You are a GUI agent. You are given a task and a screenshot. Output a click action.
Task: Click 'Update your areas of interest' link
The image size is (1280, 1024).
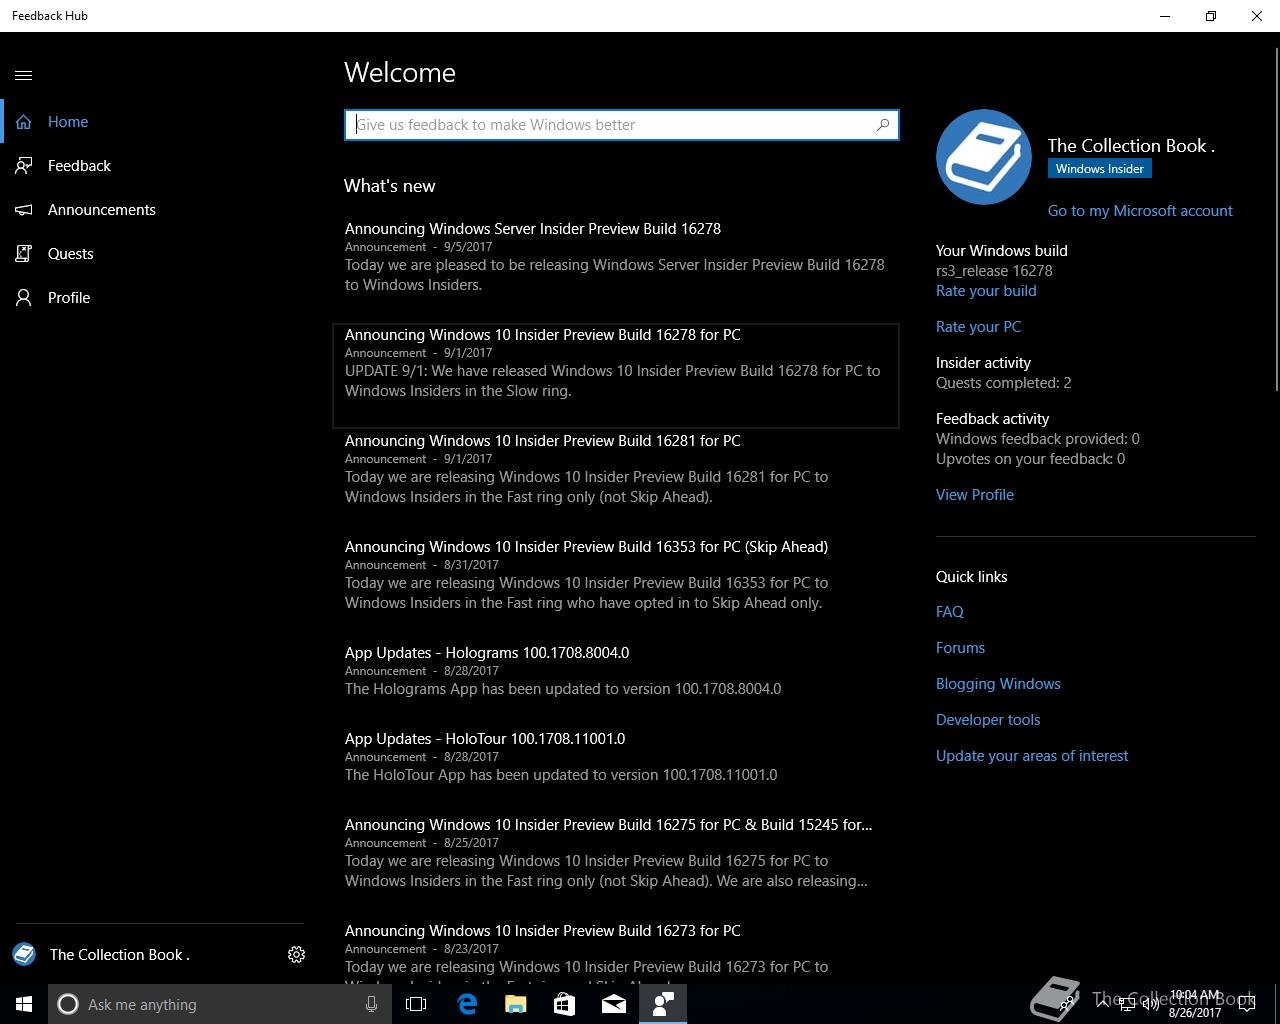coord(1032,756)
